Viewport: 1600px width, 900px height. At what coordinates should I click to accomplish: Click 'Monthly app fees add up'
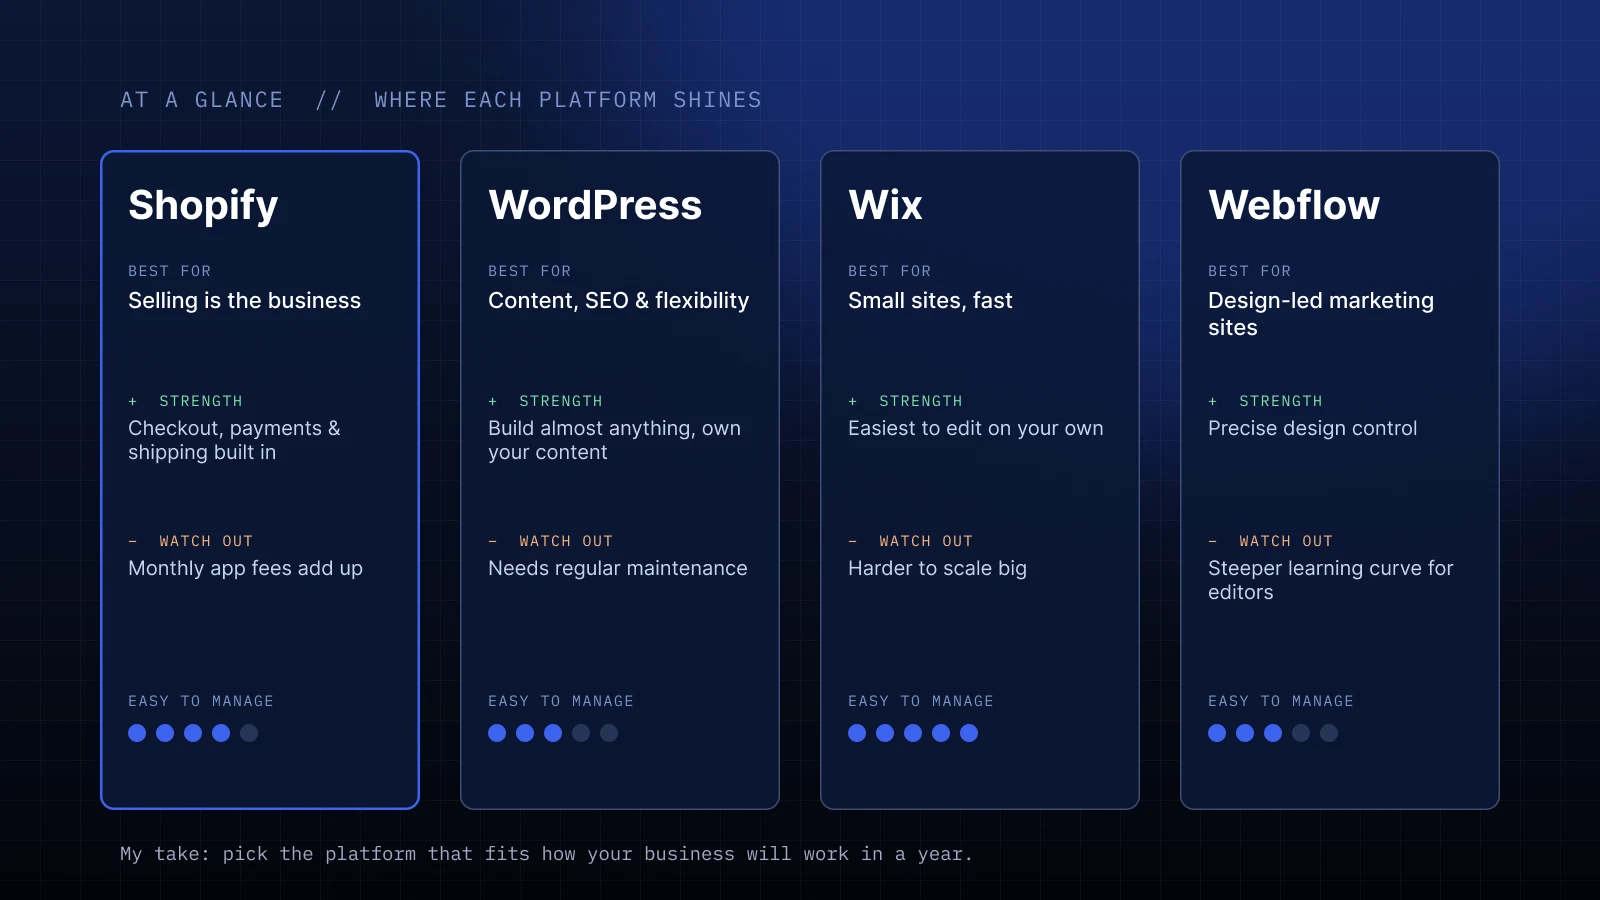tap(245, 569)
